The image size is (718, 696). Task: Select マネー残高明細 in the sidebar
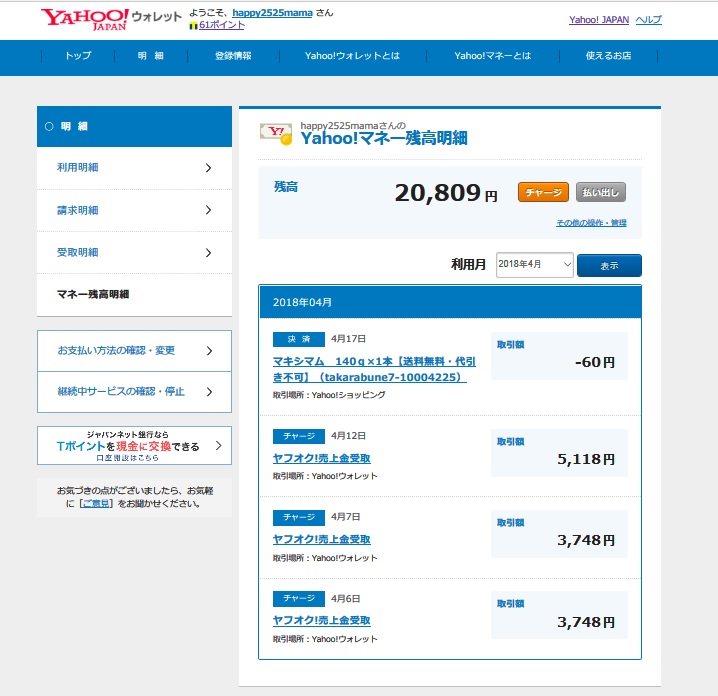[x=134, y=294]
